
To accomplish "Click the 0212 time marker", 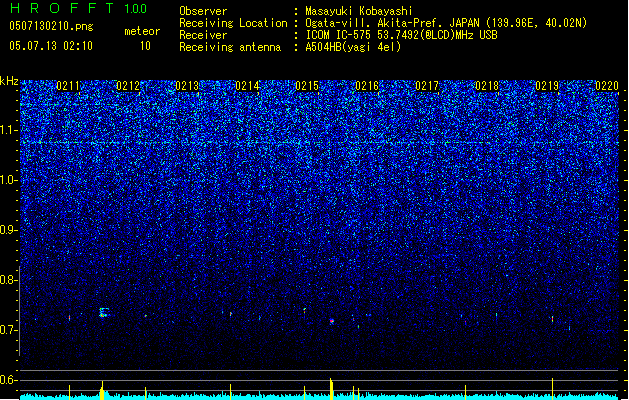I will click(128, 85).
